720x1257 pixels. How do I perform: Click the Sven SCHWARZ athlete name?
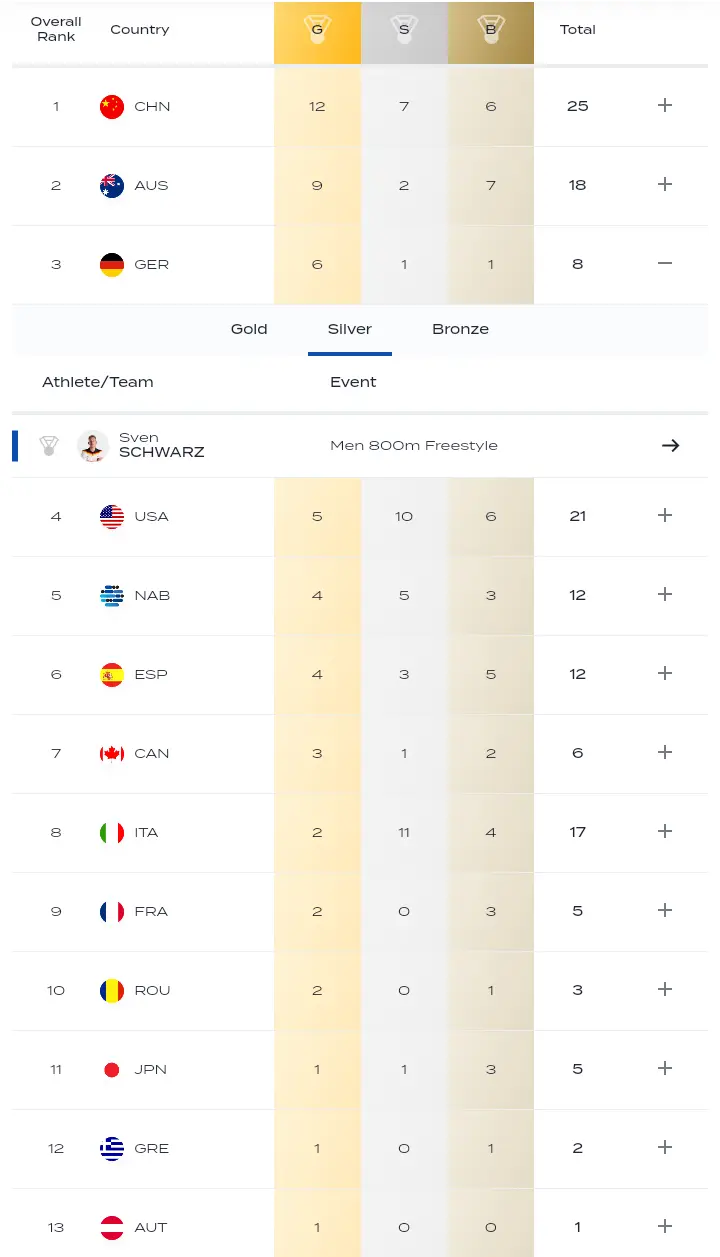pyautogui.click(x=161, y=445)
